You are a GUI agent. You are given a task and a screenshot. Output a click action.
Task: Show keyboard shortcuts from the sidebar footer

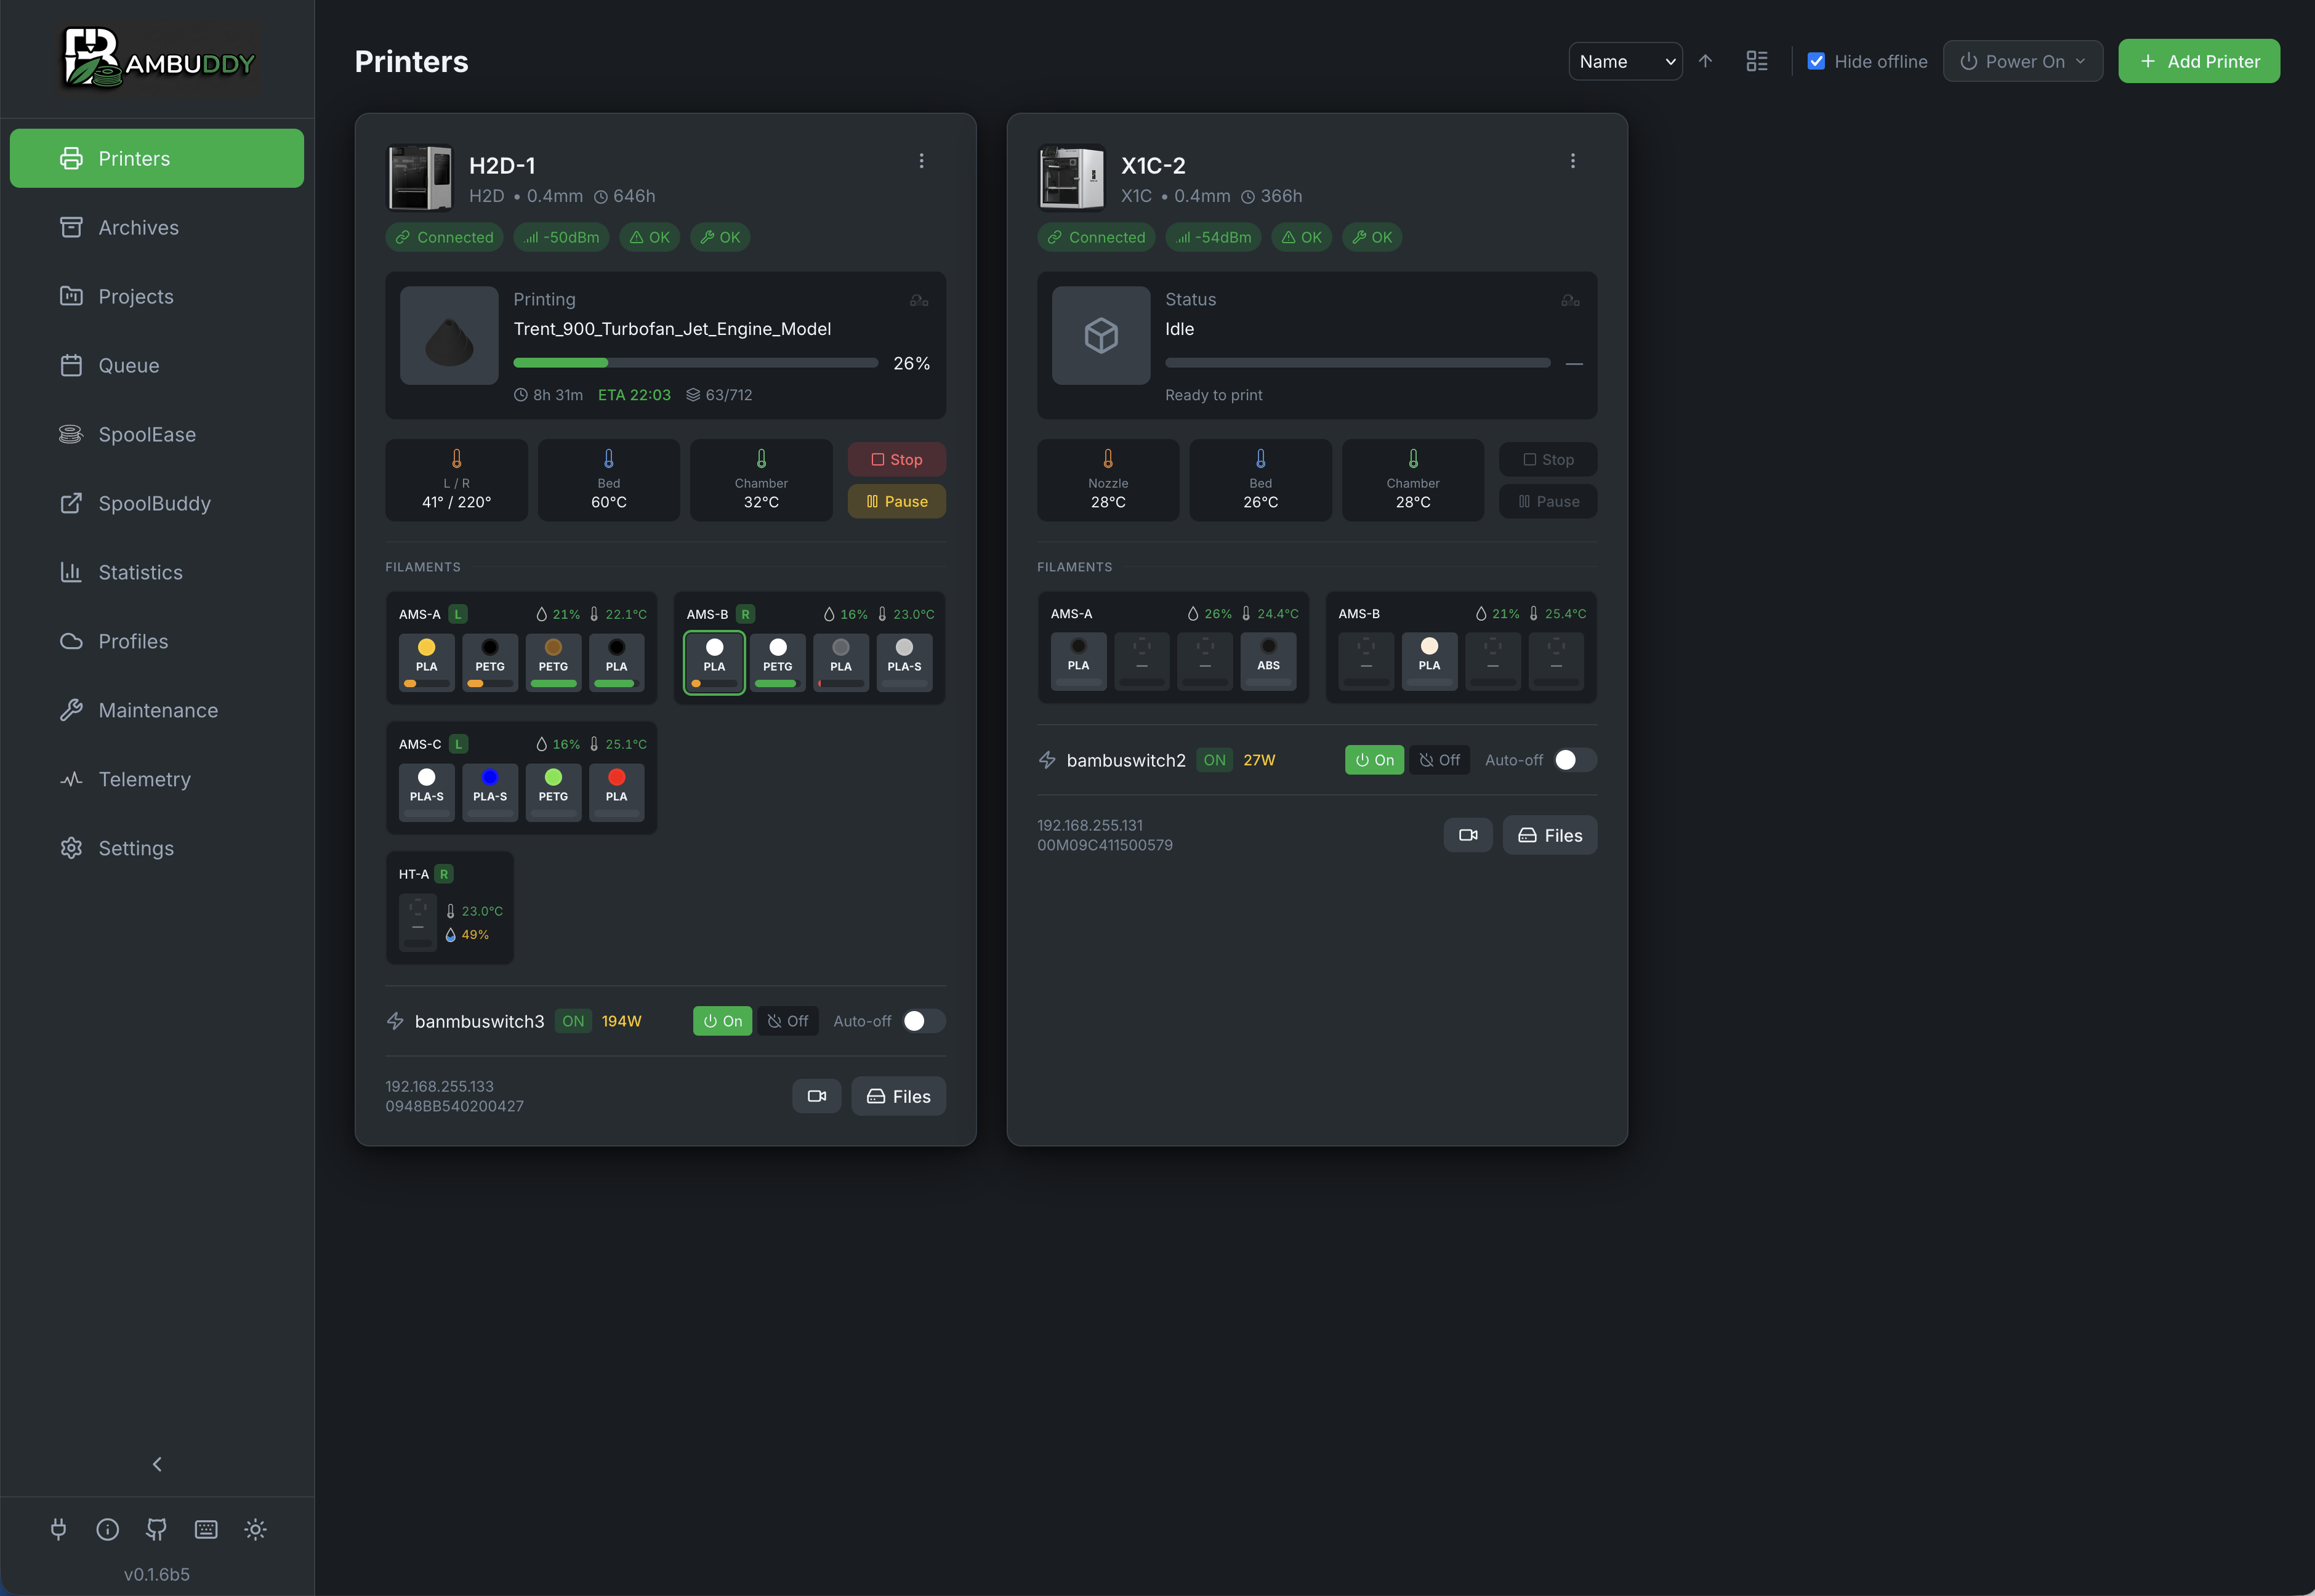point(205,1529)
